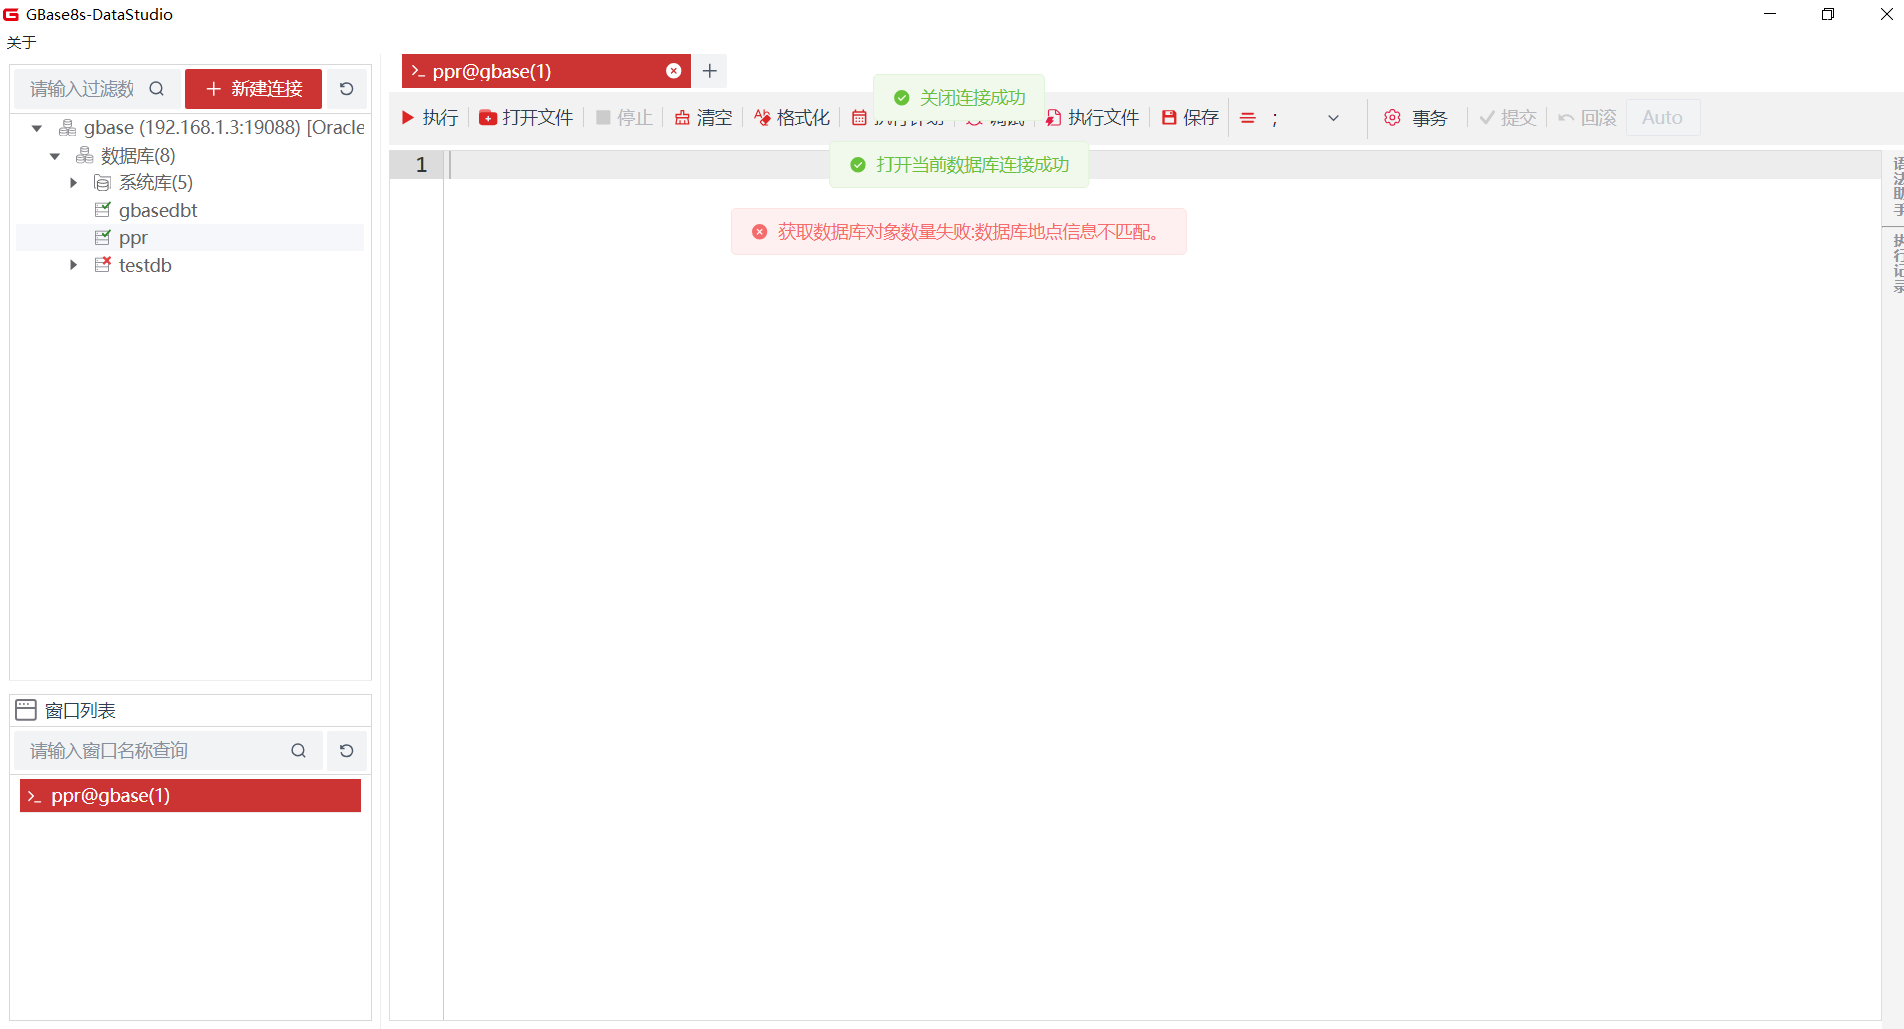Close the ppr@gbase(1) editor tab
Image resolution: width=1904 pixels, height=1029 pixels.
point(674,71)
